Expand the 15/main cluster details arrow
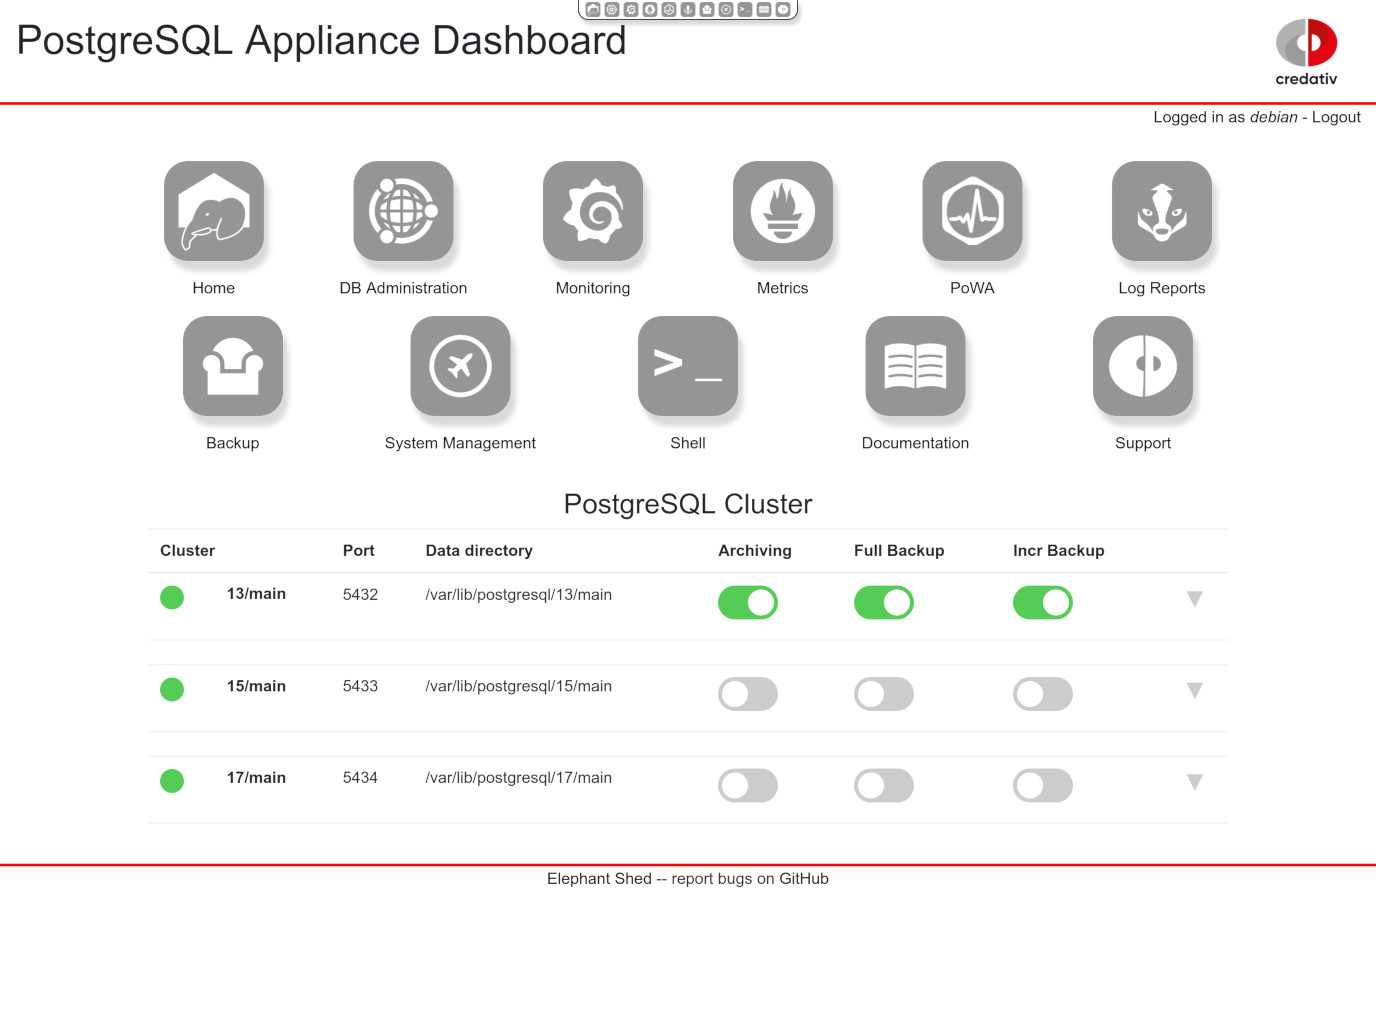1376x1010 pixels. click(1194, 691)
